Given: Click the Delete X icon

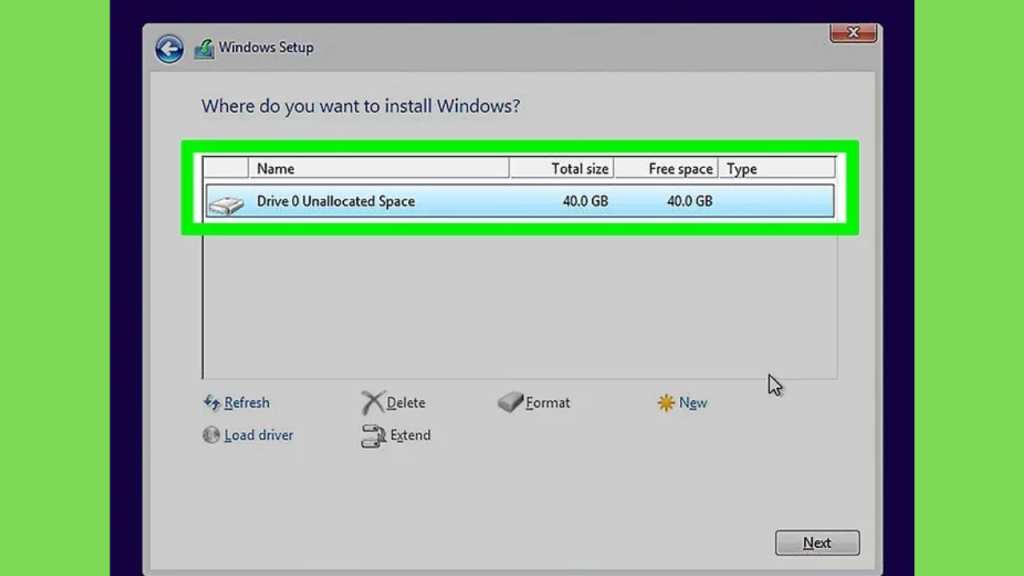Looking at the screenshot, I should pos(373,402).
